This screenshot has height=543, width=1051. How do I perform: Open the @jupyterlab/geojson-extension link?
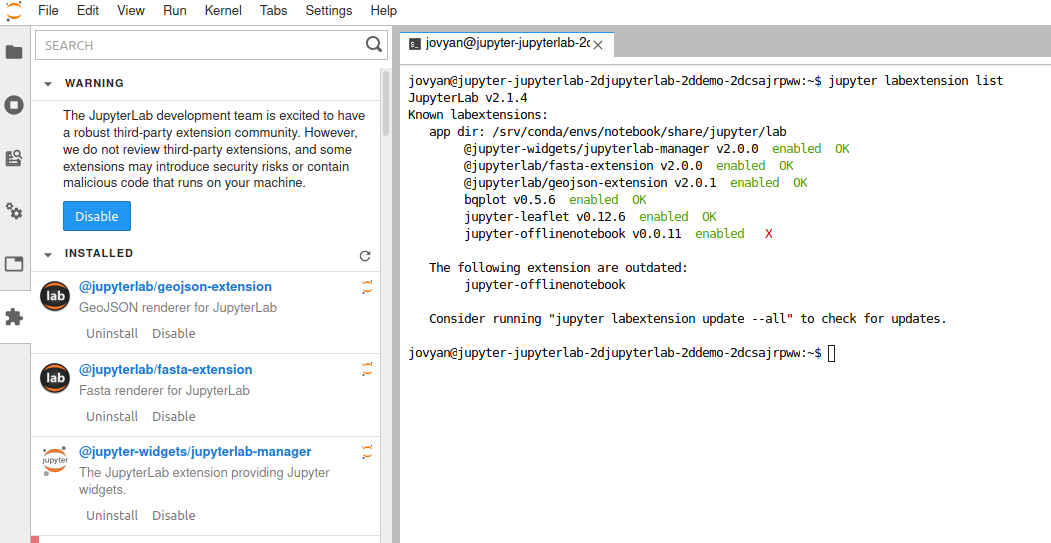pos(176,286)
